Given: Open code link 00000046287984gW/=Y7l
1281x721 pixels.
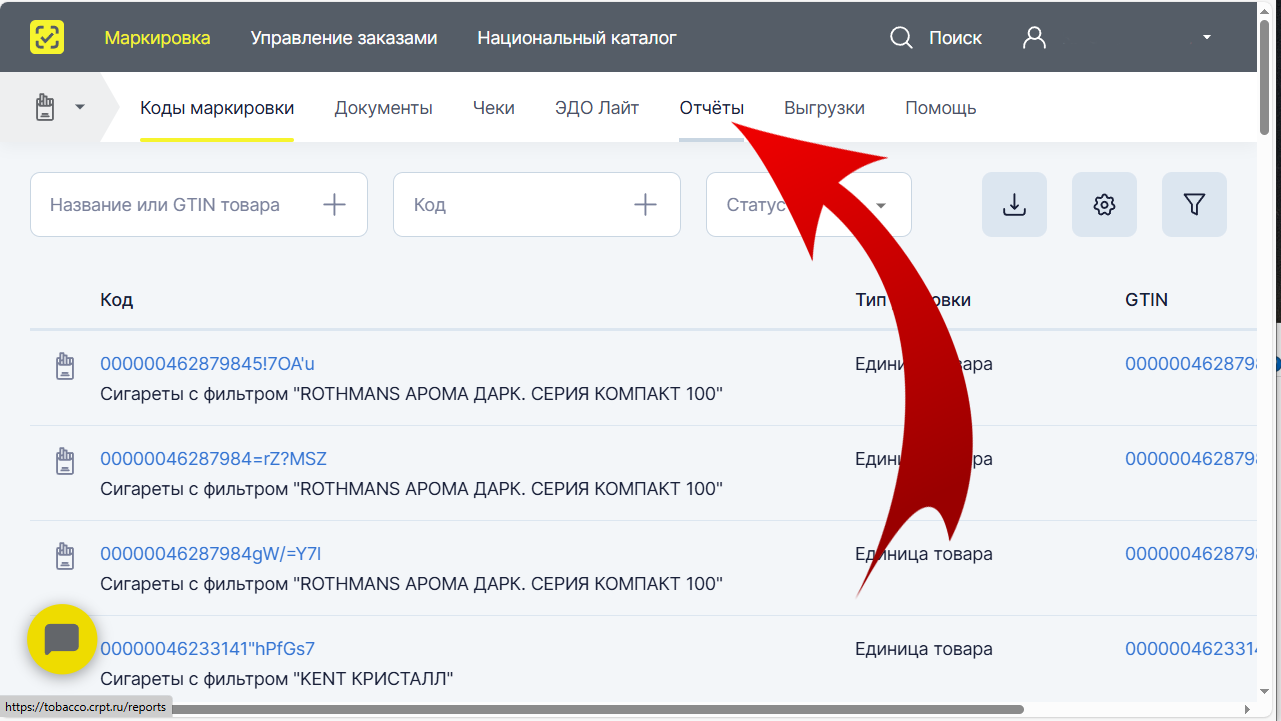Looking at the screenshot, I should pyautogui.click(x=210, y=554).
